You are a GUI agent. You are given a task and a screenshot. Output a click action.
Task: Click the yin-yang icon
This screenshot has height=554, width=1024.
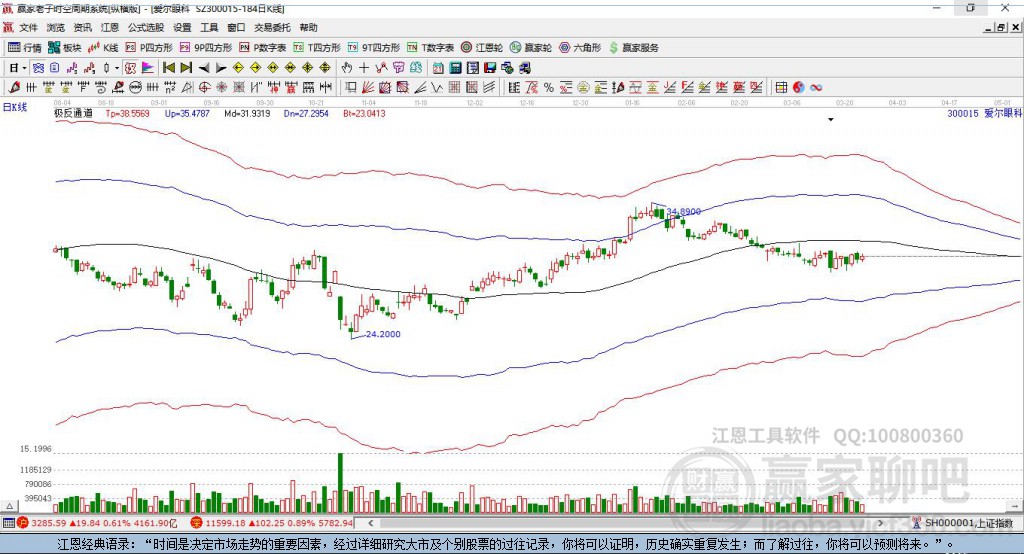798,88
